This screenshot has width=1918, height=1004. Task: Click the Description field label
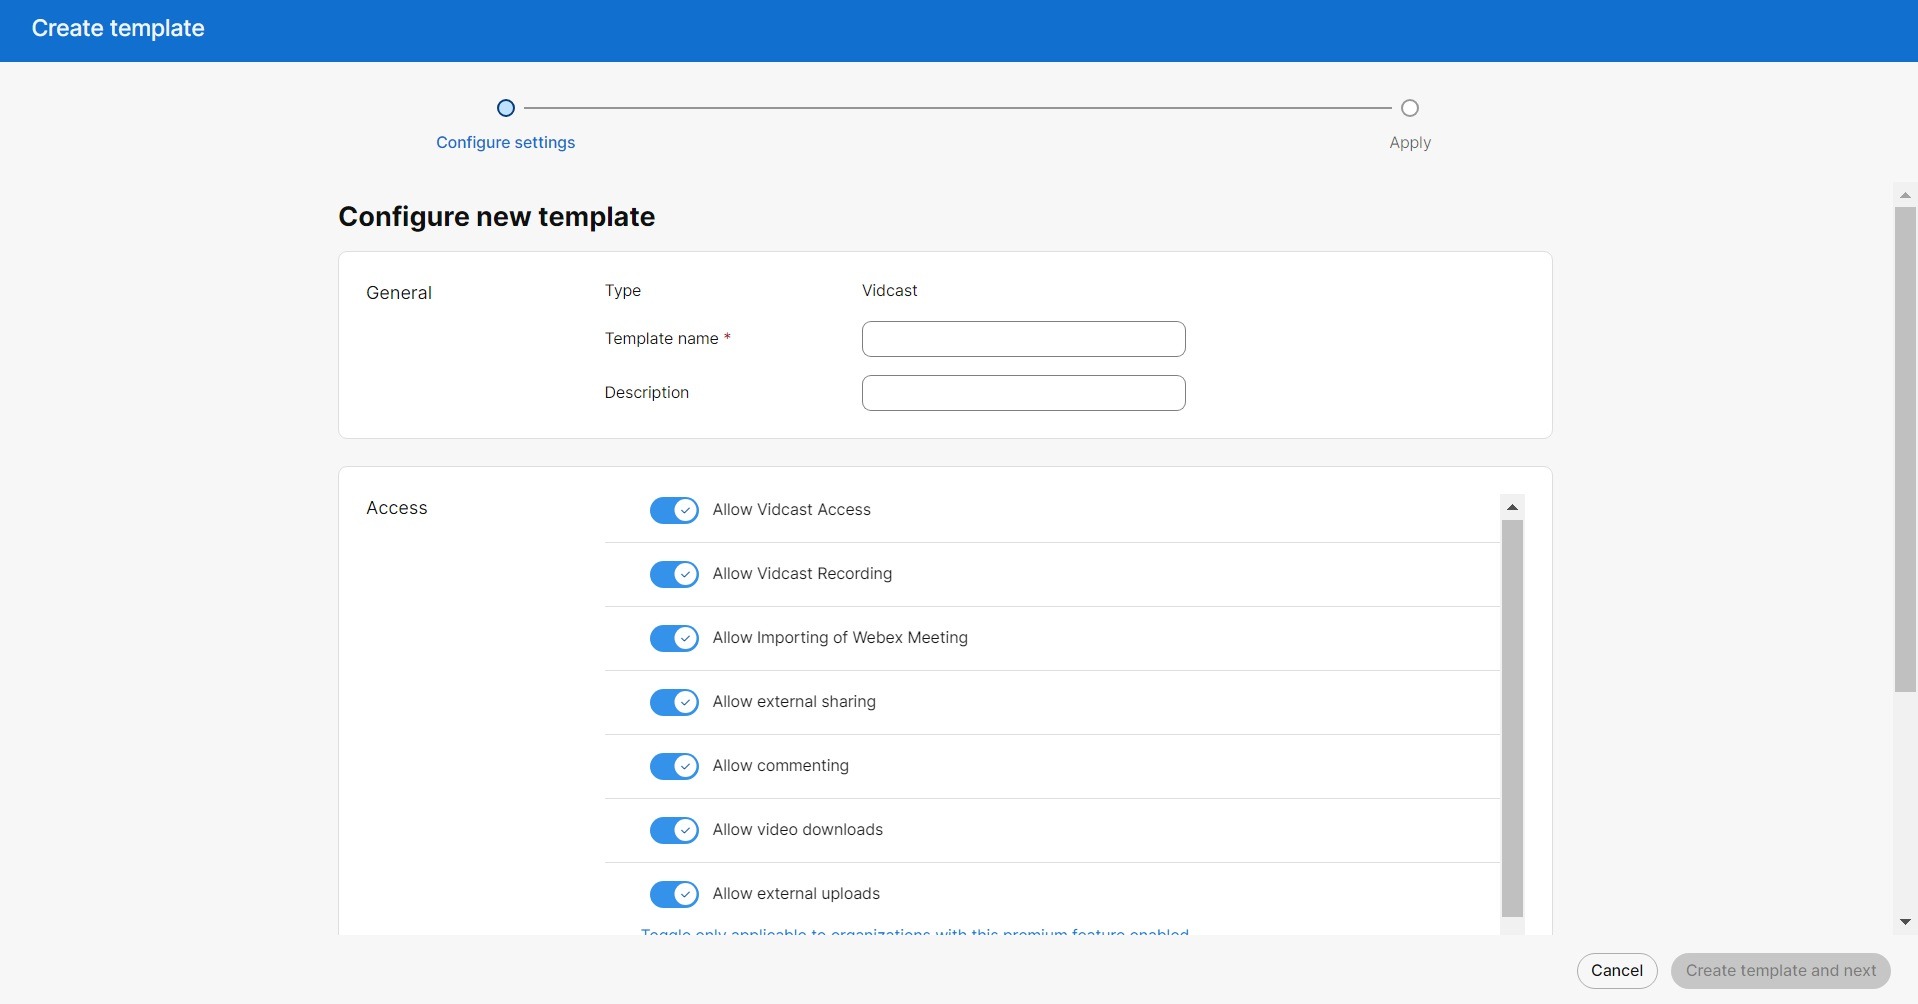646,392
